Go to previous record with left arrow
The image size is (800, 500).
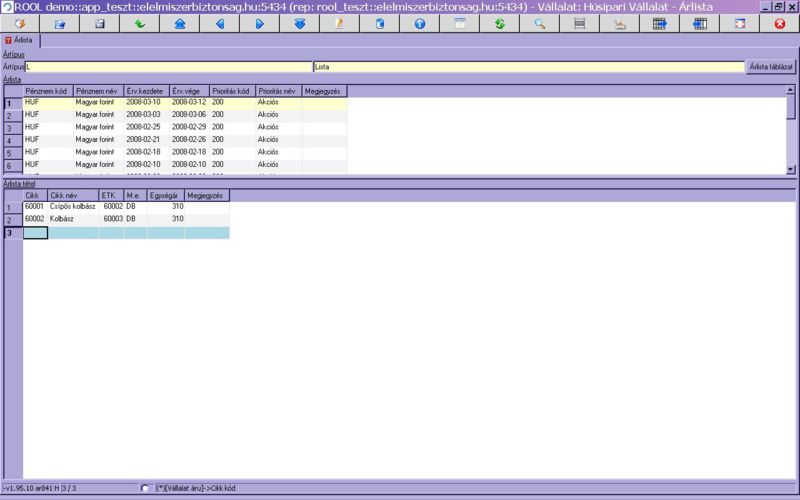[x=220, y=23]
